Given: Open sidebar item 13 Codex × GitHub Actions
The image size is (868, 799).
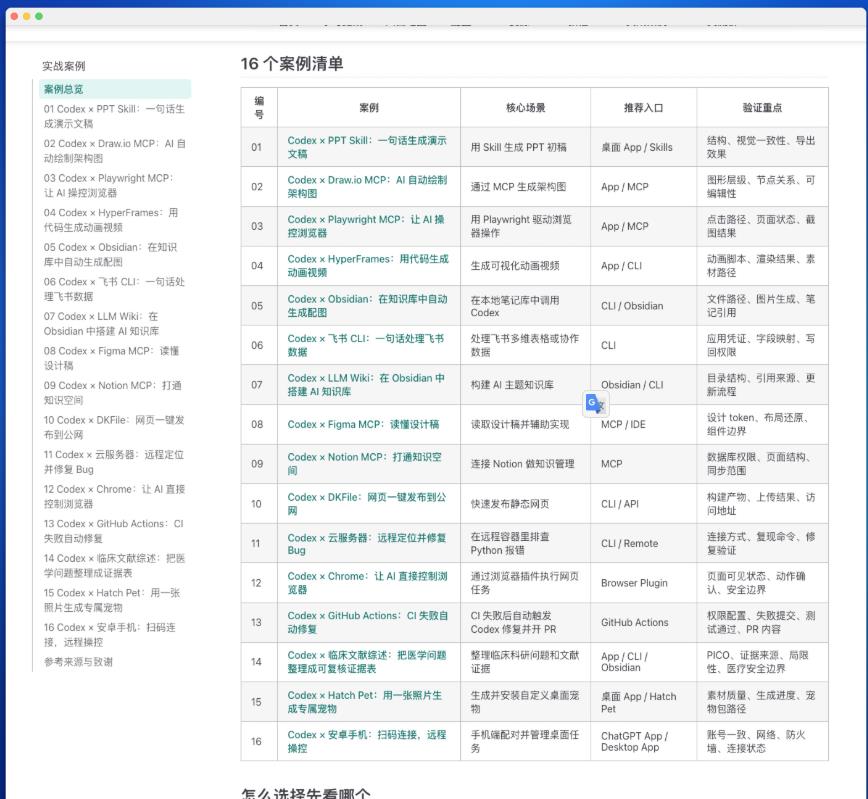Looking at the screenshot, I should click(x=115, y=531).
